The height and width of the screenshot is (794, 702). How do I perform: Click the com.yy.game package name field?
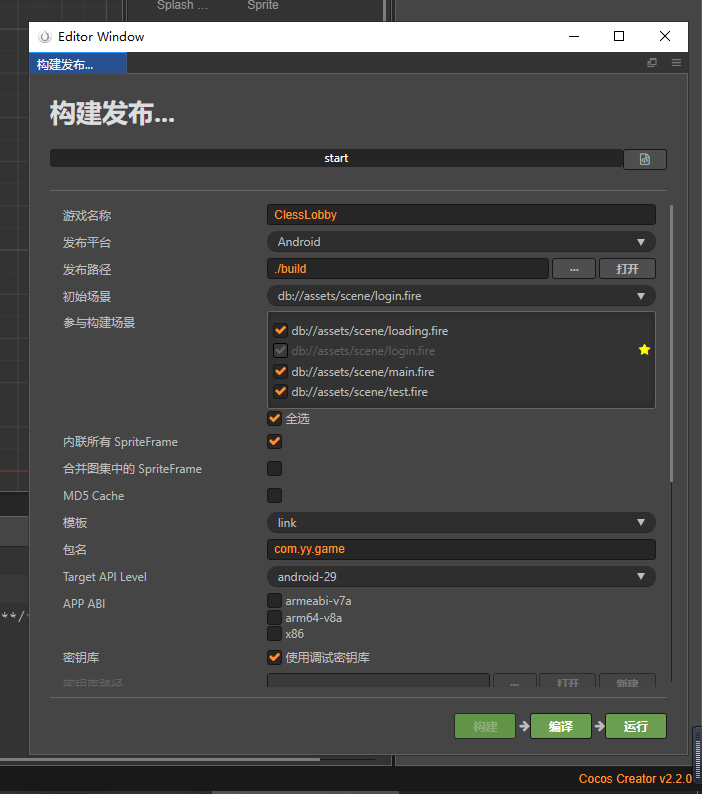click(x=461, y=549)
